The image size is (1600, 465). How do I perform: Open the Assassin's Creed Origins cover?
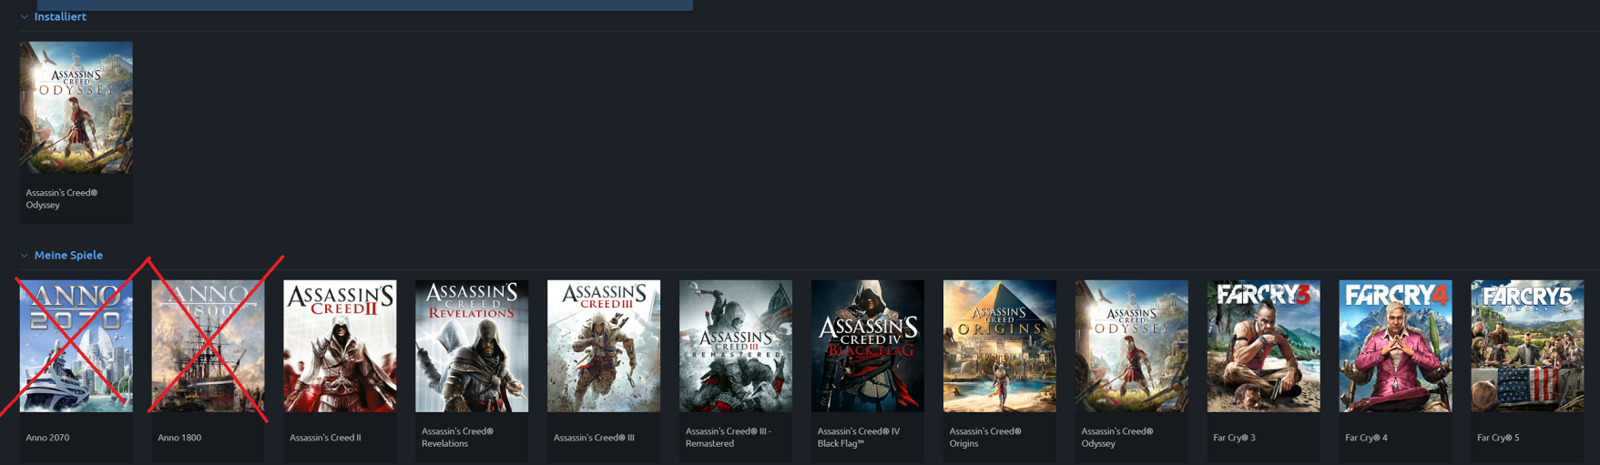(1000, 346)
